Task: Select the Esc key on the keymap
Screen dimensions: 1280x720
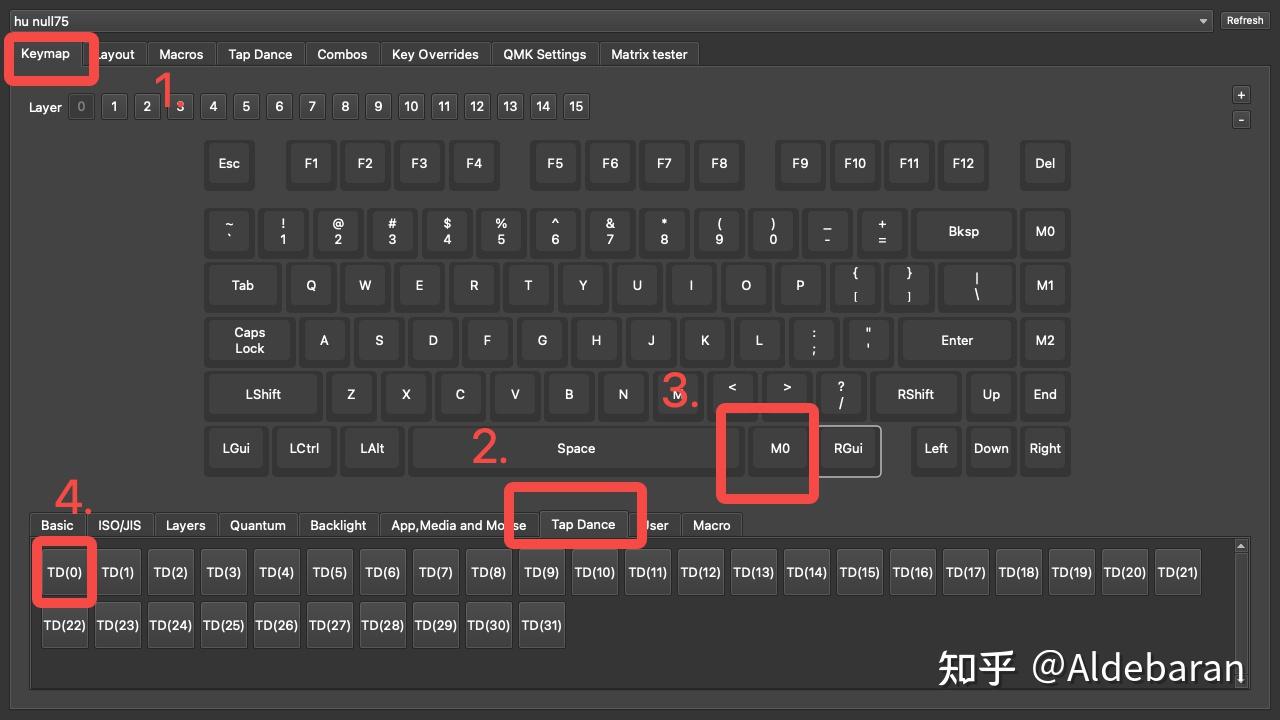Action: tap(229, 163)
